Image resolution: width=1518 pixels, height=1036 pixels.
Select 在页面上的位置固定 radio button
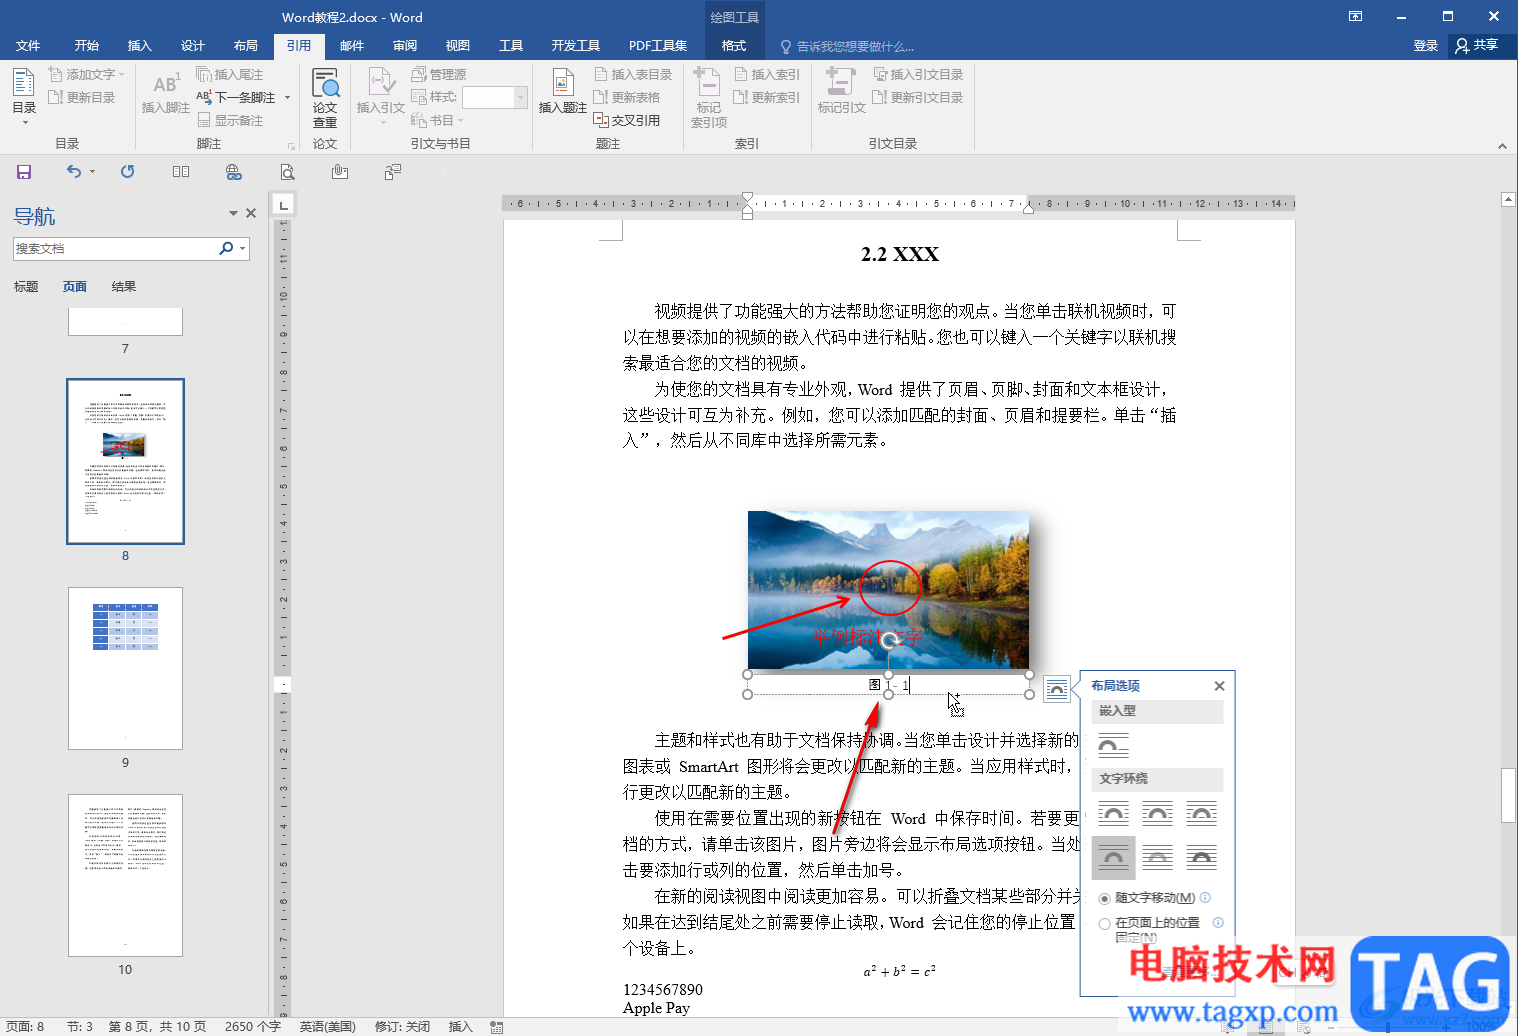tap(1105, 924)
